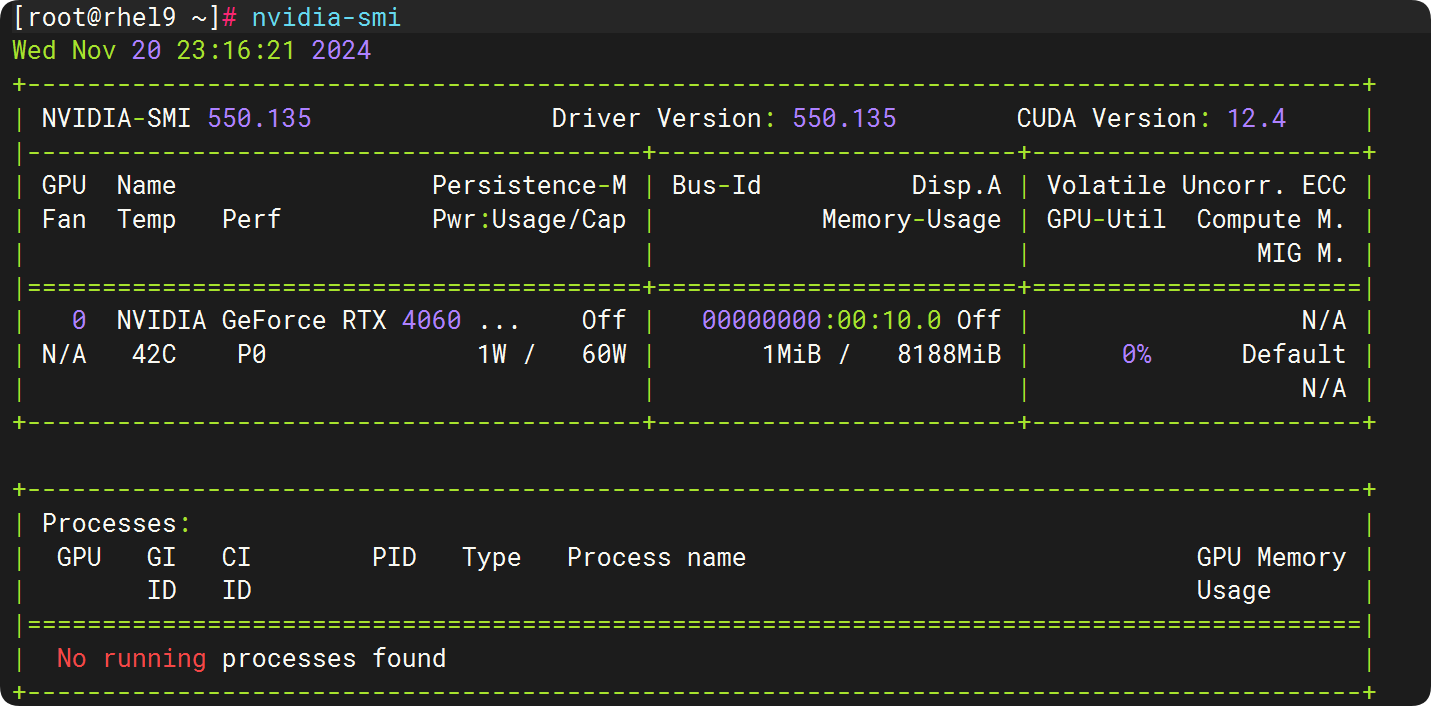Click the bus ID 00000000:00:10.0
This screenshot has width=1431, height=706.
point(821,320)
